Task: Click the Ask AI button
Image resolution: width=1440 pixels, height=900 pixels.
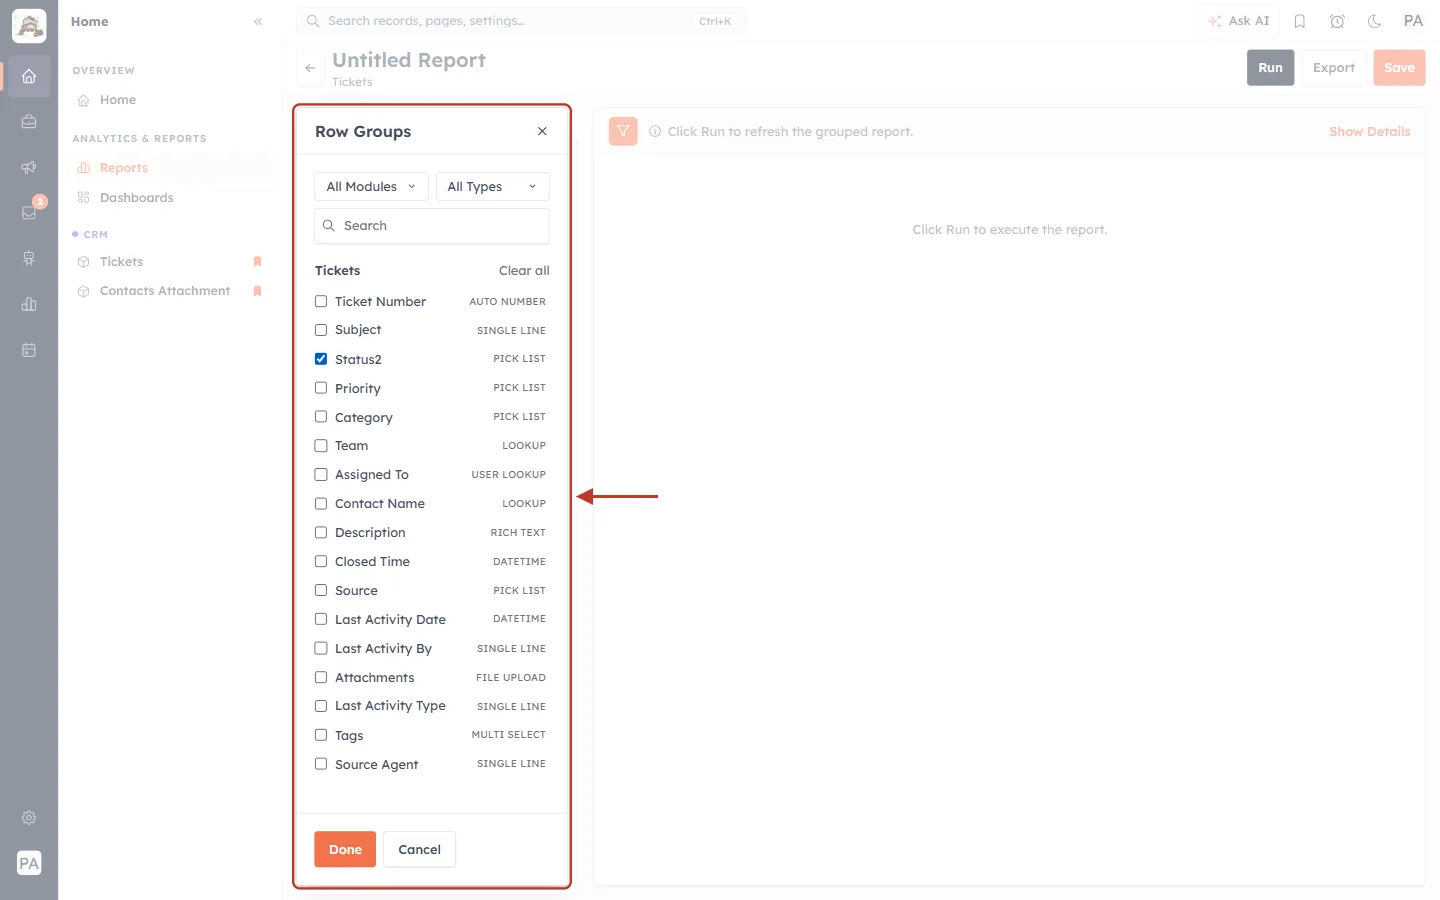Action: (1238, 21)
